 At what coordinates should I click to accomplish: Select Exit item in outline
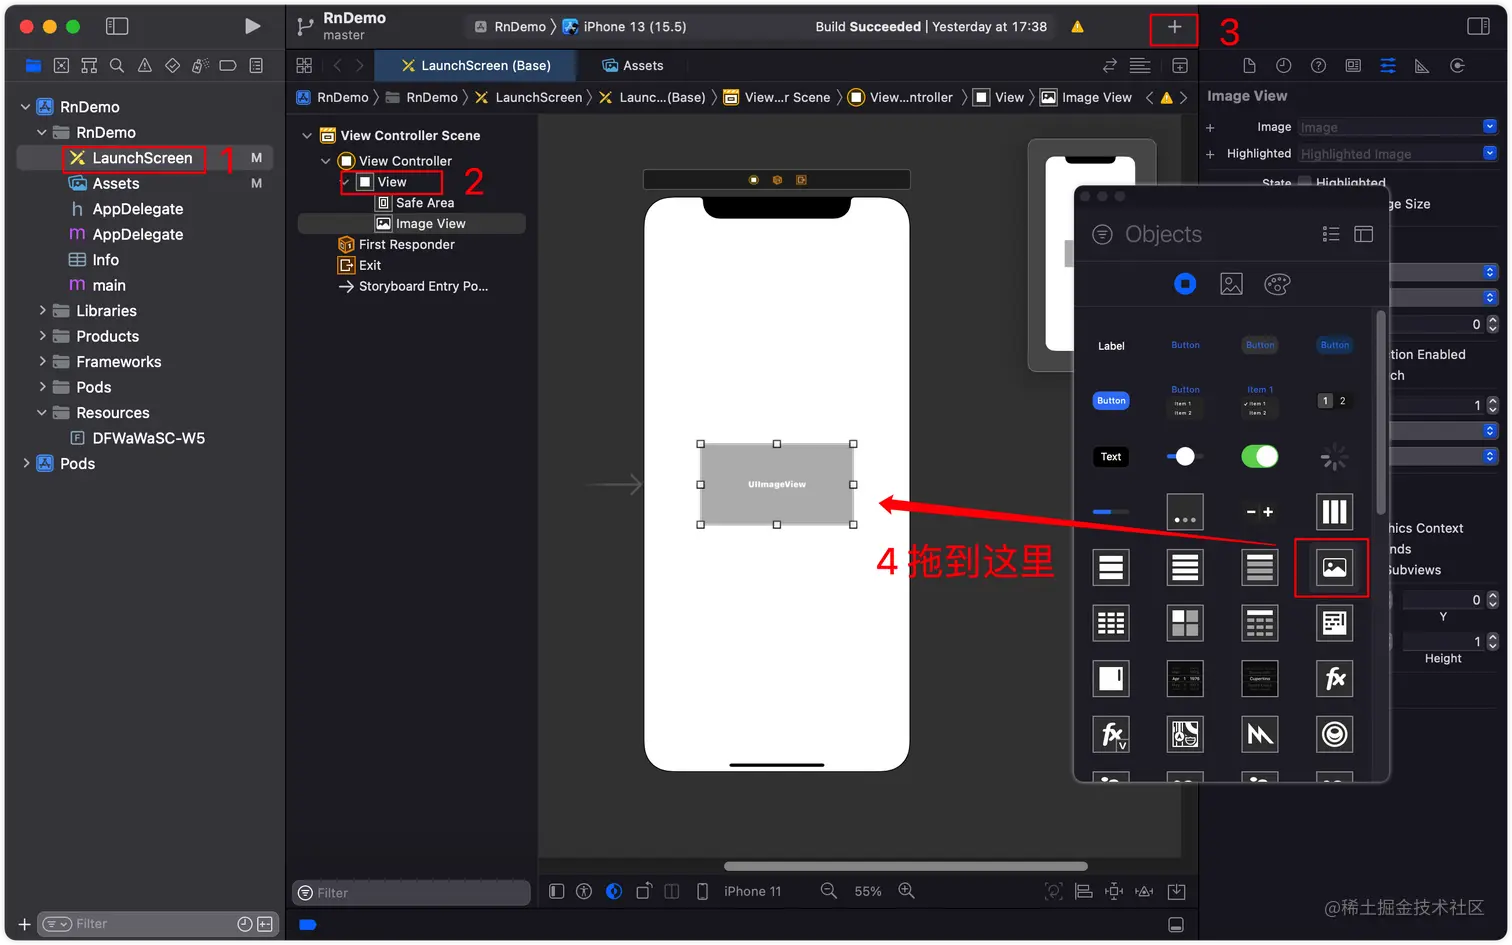tap(370, 266)
